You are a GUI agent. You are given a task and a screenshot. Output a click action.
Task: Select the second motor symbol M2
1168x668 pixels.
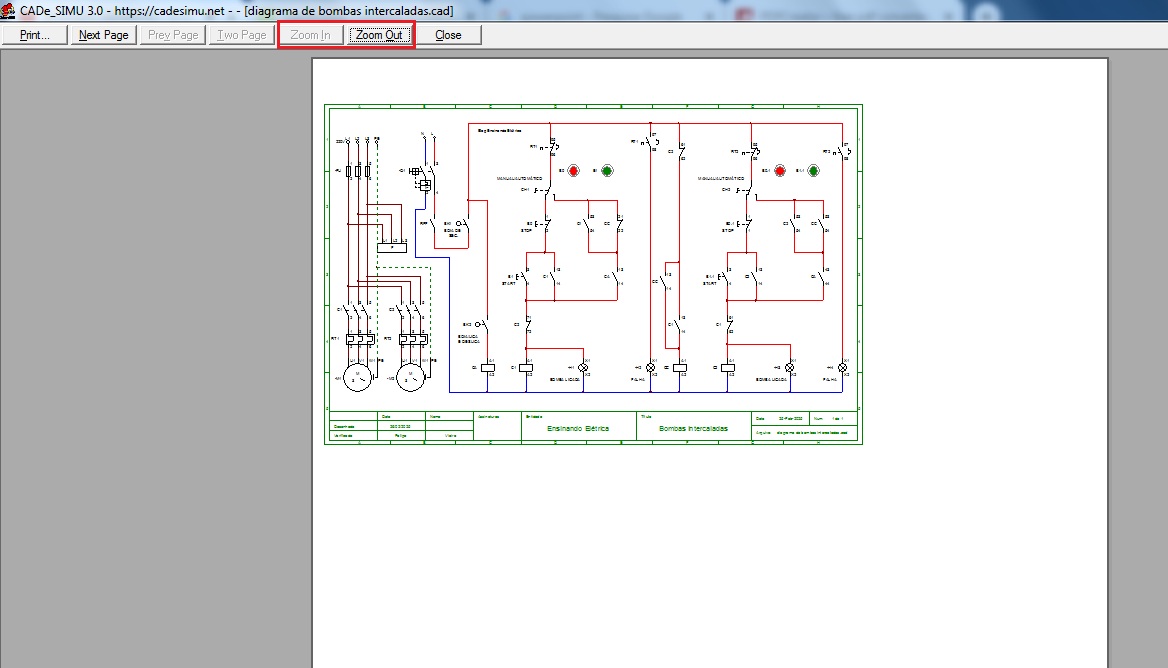coord(410,378)
